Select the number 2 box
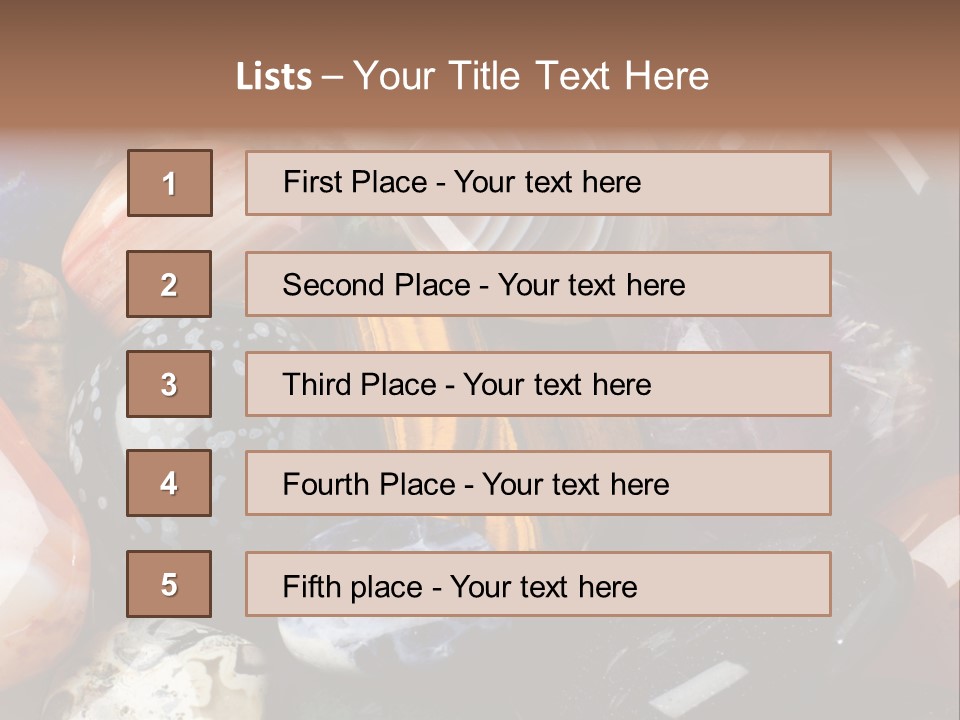Viewport: 960px width, 720px height. tap(169, 284)
